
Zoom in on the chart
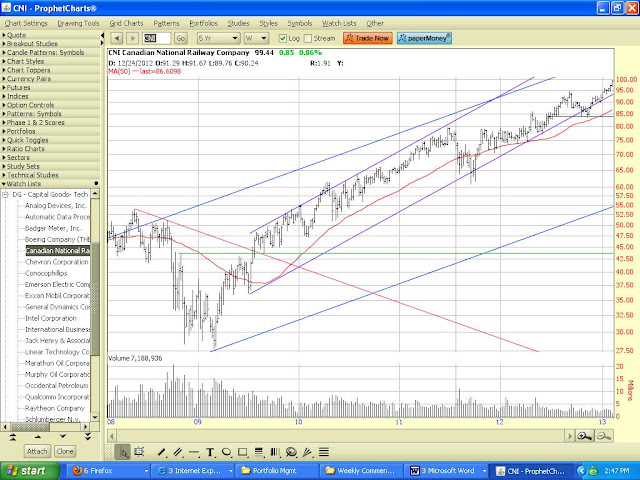pyautogui.click(x=584, y=436)
